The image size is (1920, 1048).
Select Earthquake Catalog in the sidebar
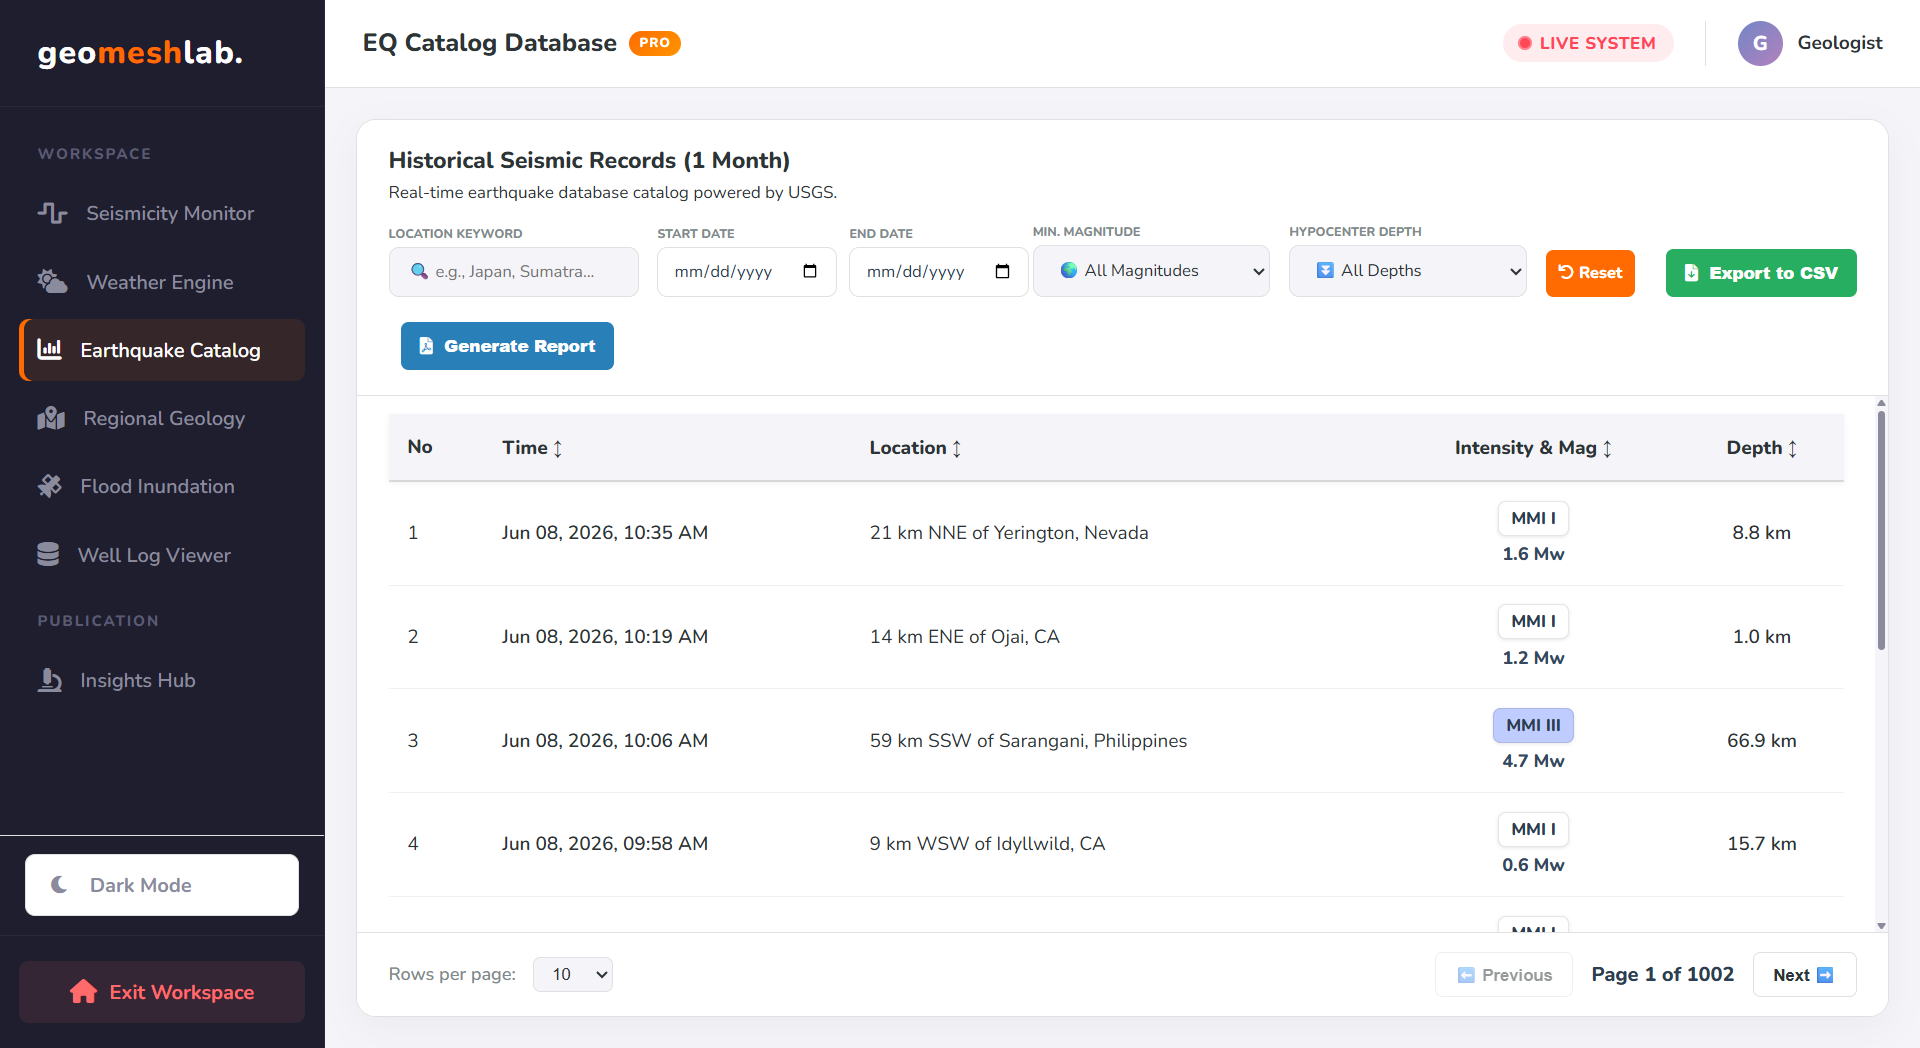162,350
